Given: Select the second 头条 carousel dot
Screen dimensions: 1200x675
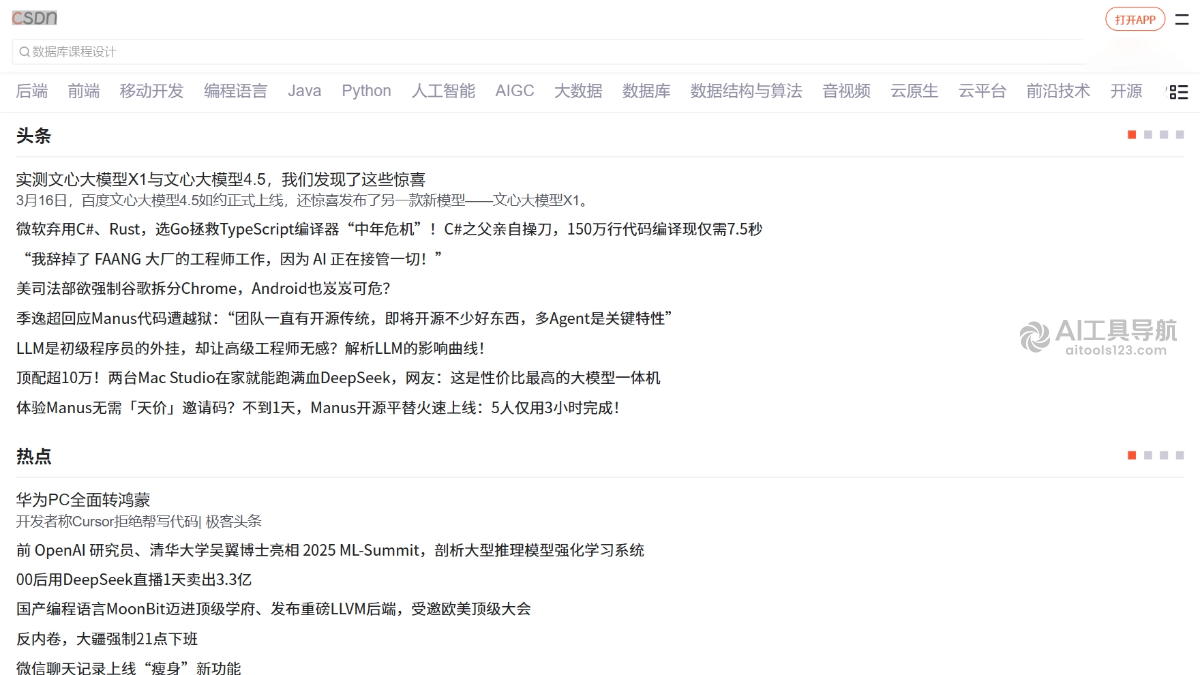Looking at the screenshot, I should click(x=1148, y=134).
